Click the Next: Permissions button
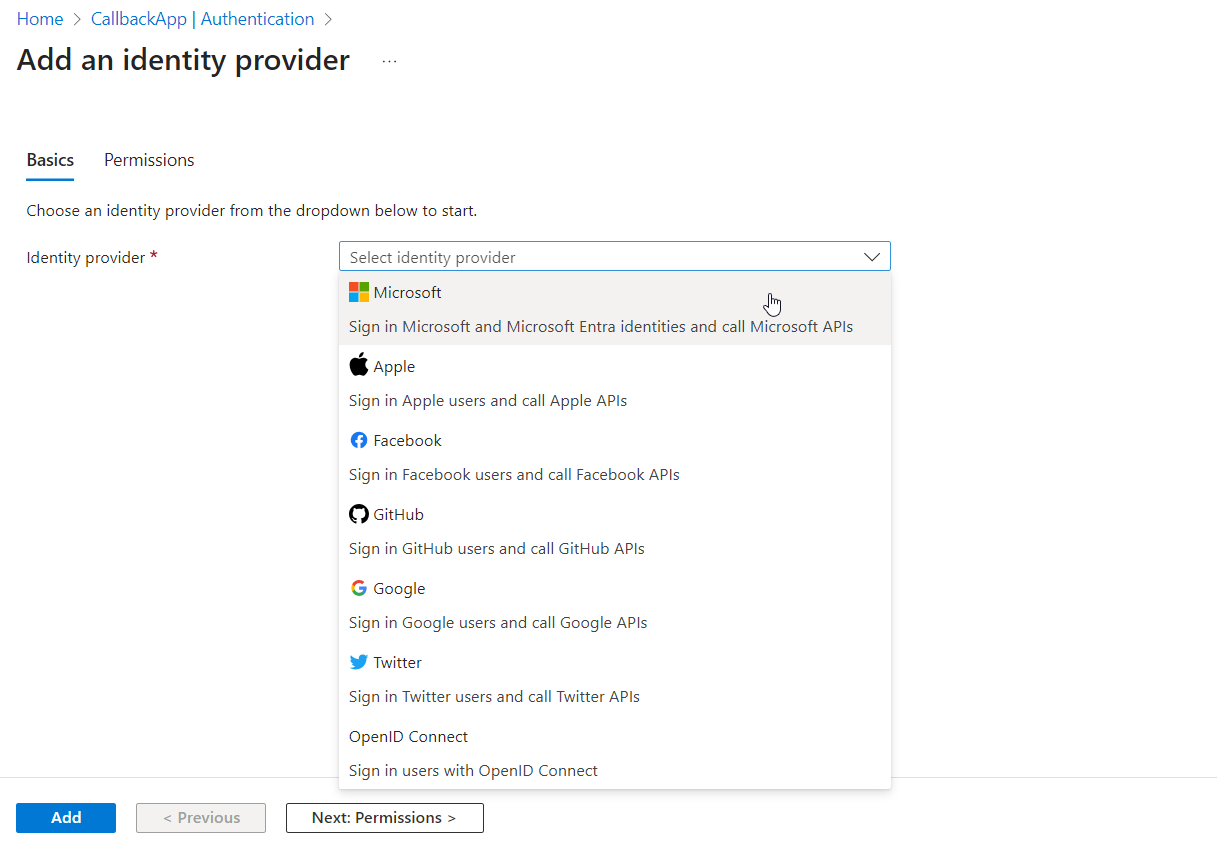Viewport: 1217px width, 850px height. (384, 817)
